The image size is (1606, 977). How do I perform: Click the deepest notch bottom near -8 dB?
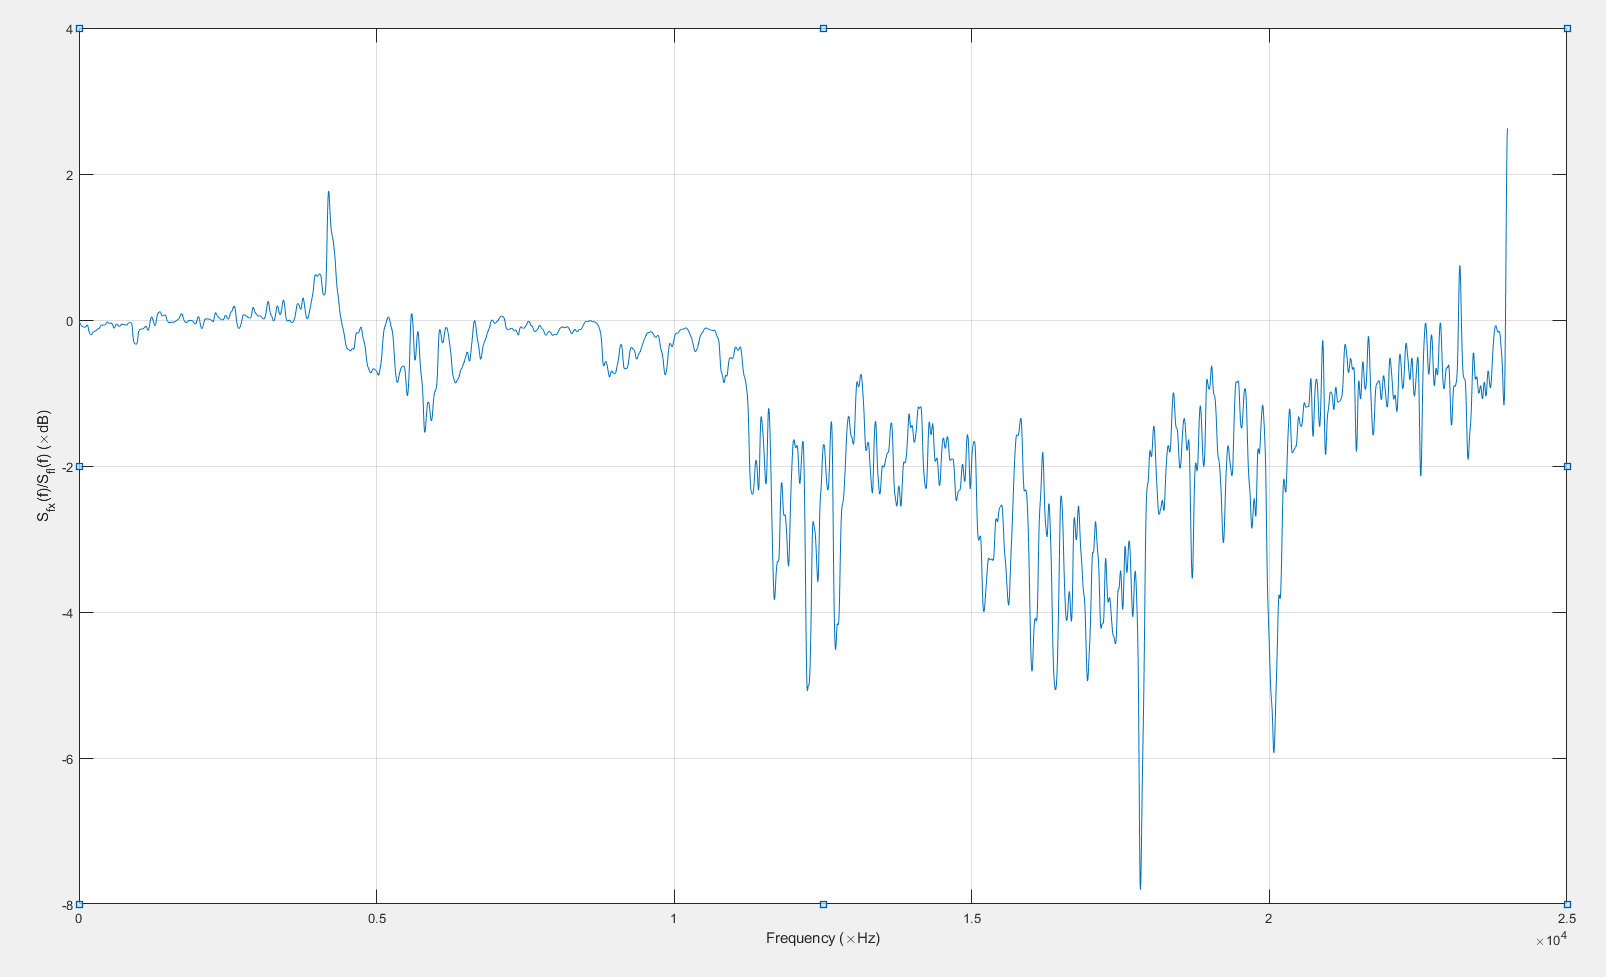click(1140, 887)
